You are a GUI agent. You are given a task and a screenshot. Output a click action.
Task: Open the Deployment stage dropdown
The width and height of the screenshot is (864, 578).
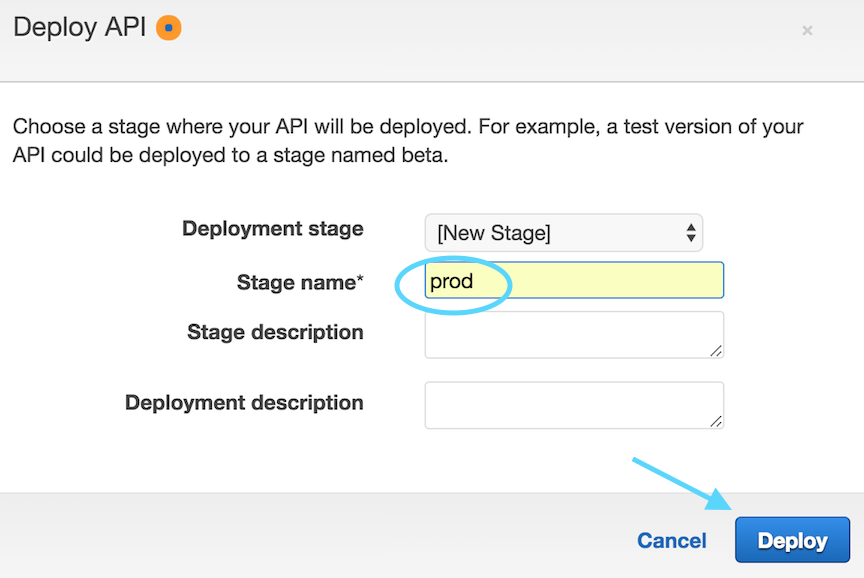[x=564, y=233]
